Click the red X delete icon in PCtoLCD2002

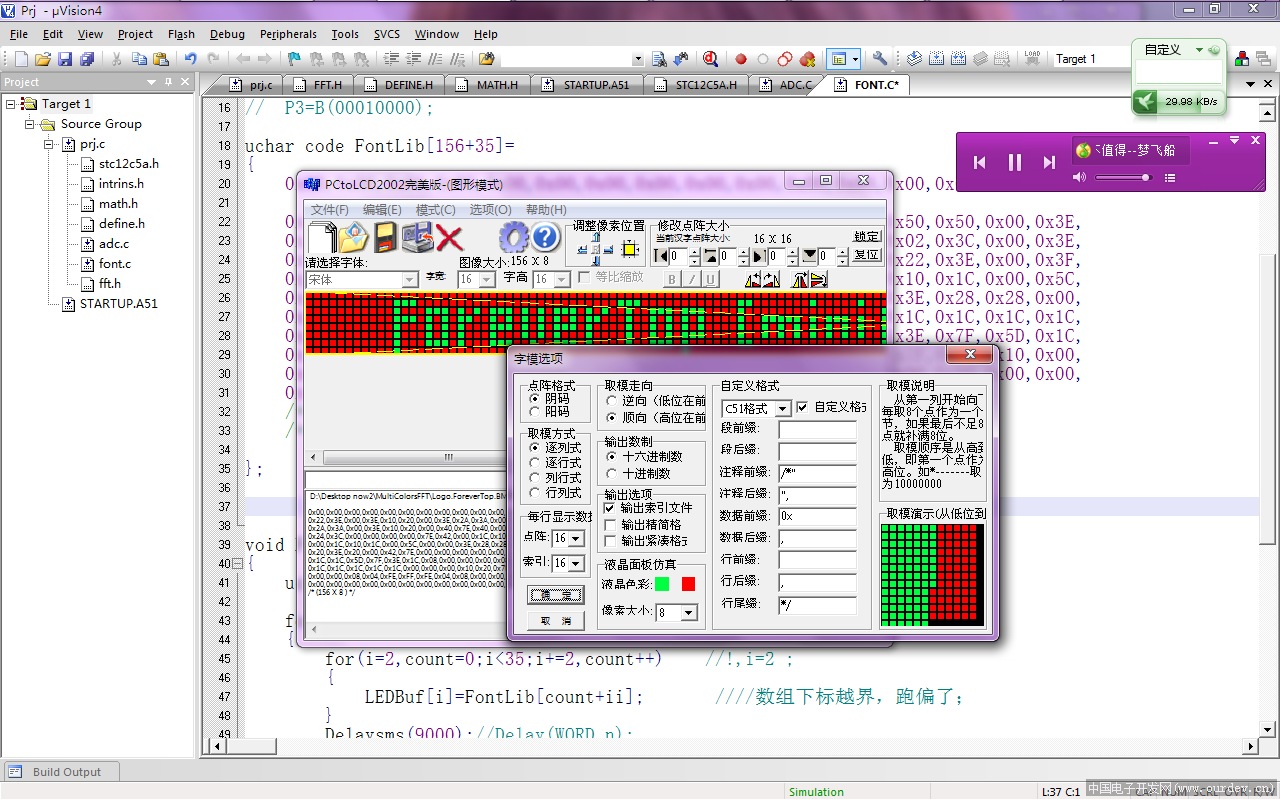click(449, 238)
